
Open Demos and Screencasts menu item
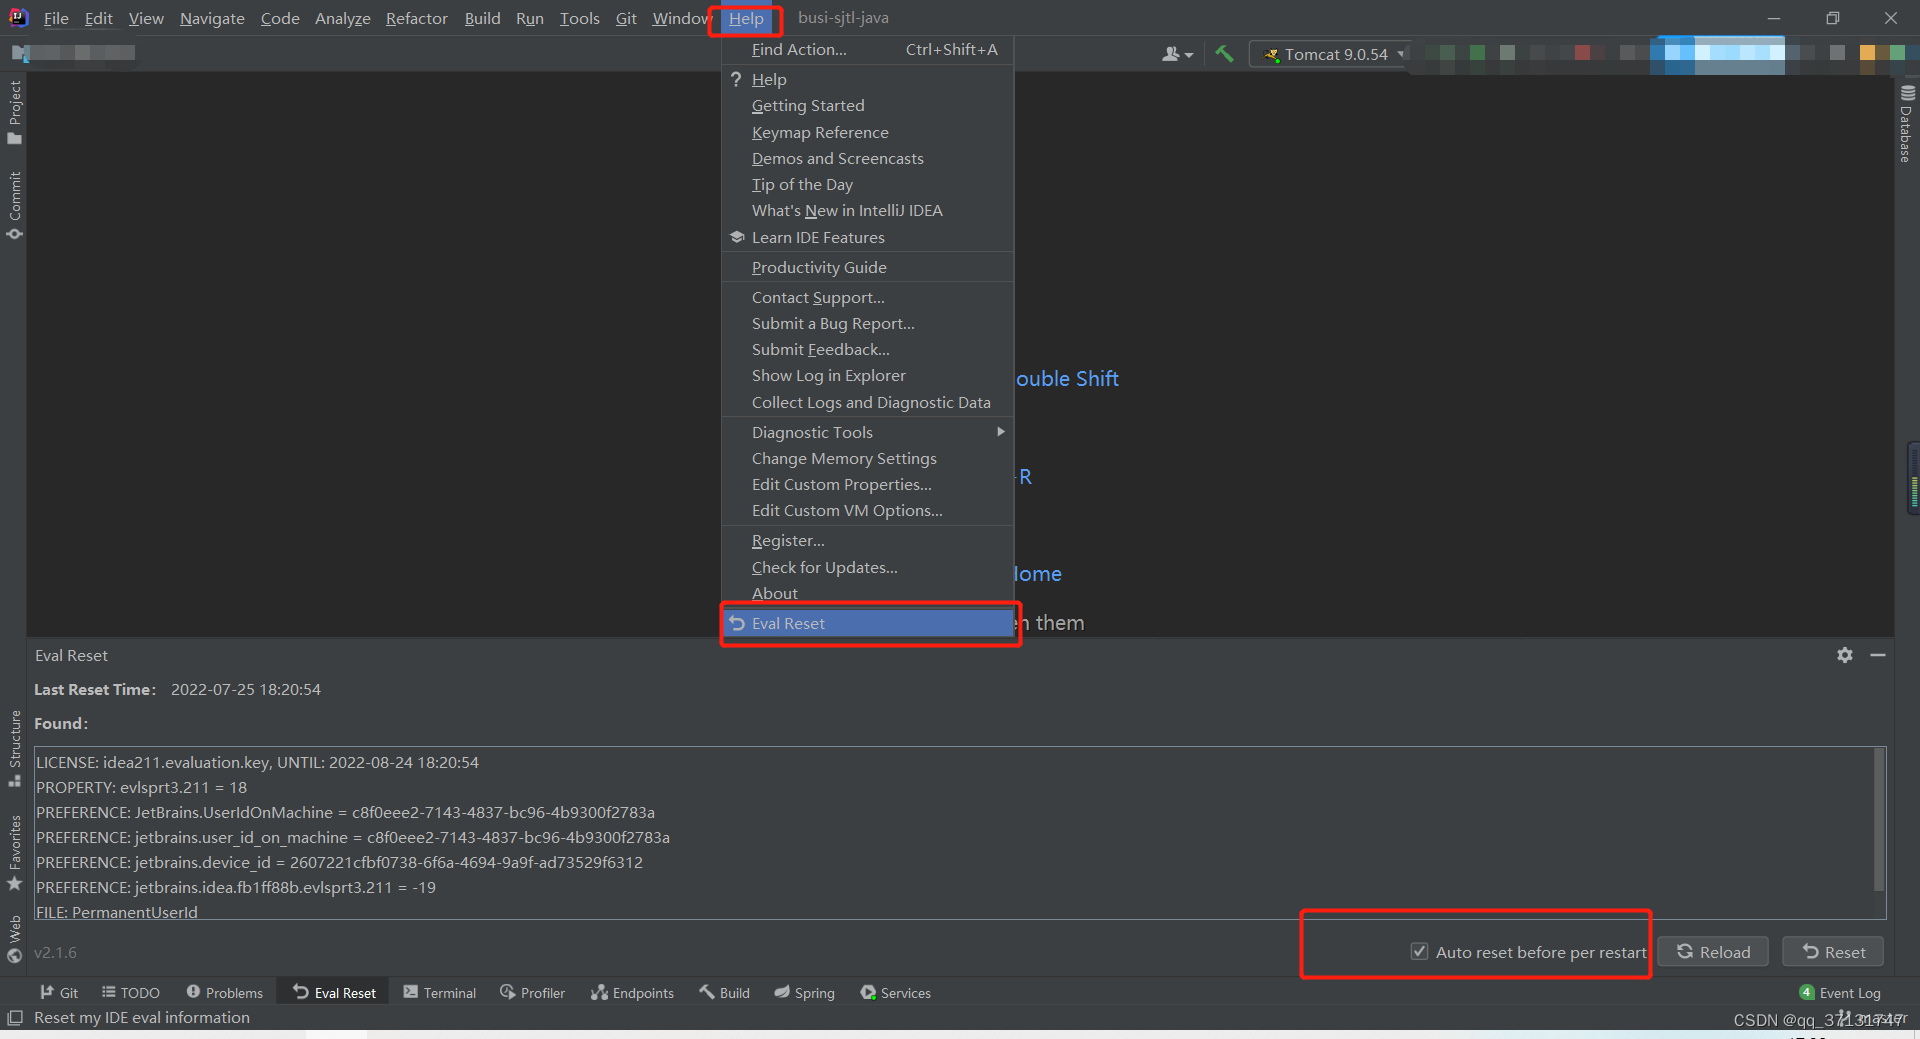tap(868, 158)
